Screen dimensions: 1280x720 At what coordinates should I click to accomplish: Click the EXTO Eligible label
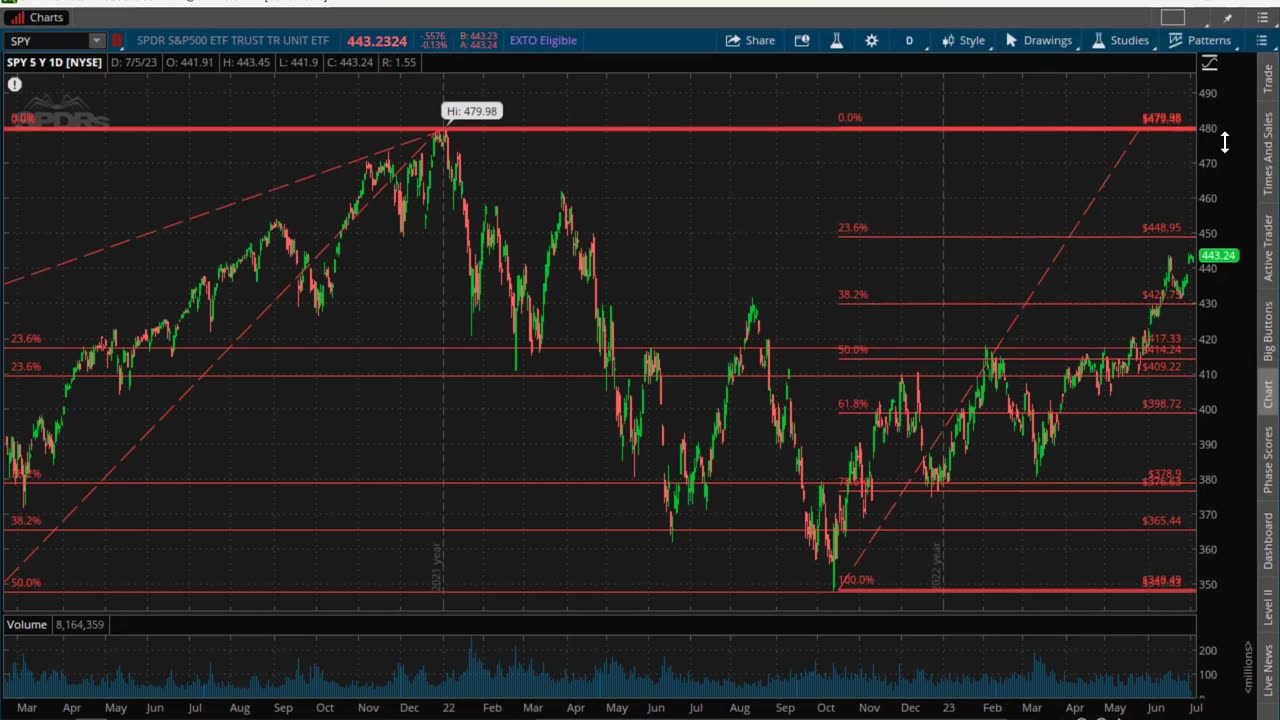[543, 41]
